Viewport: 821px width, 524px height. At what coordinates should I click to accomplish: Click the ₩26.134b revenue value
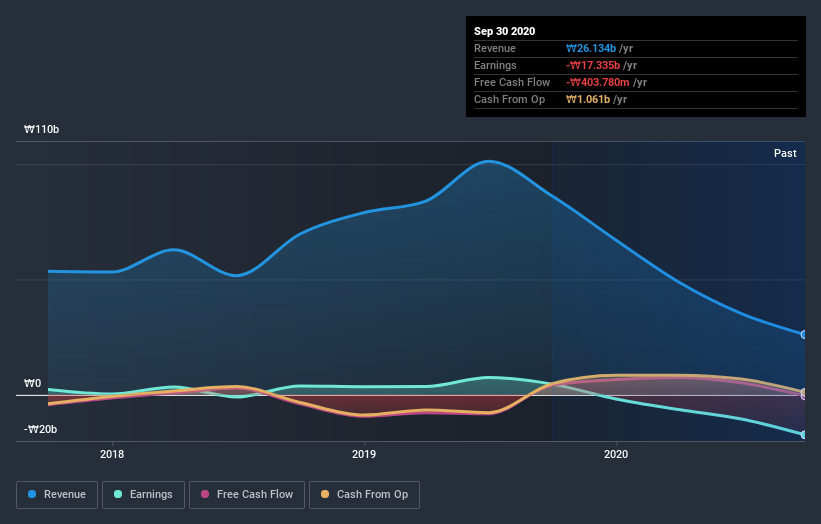pyautogui.click(x=591, y=49)
